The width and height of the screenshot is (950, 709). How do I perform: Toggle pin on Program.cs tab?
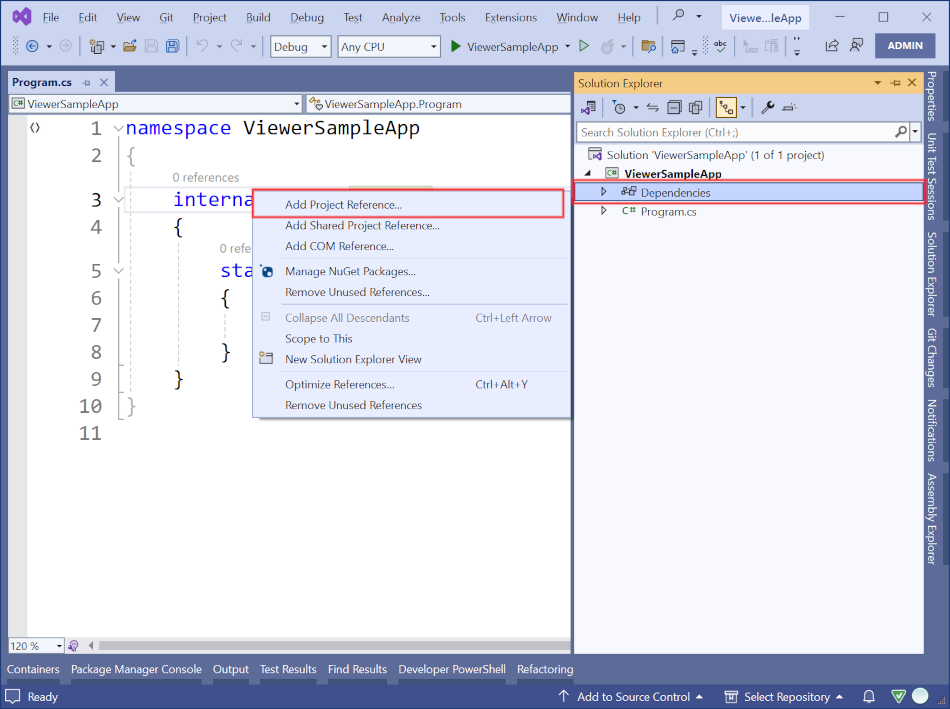86,82
